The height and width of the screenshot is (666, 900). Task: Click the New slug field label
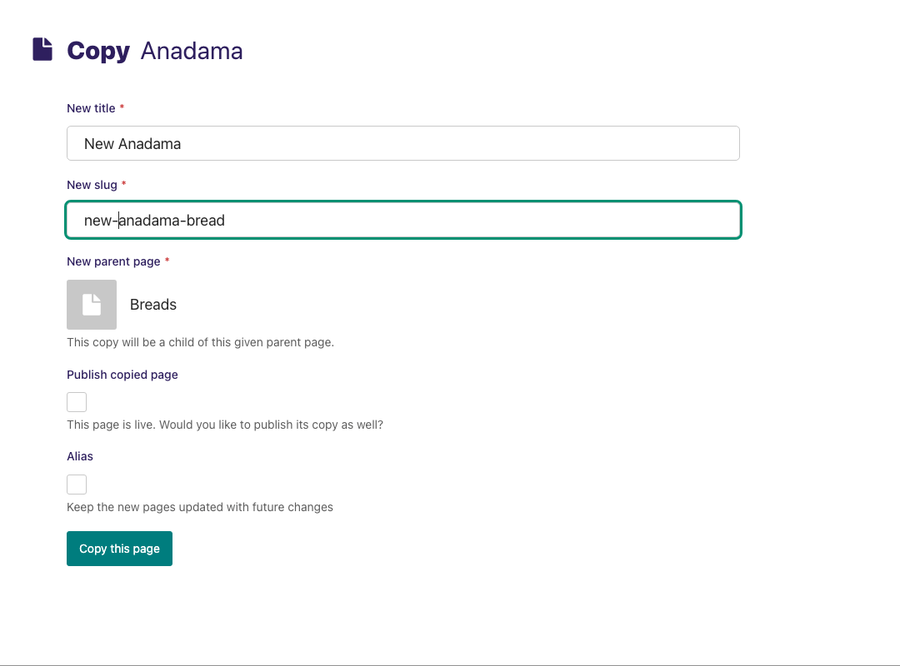[92, 185]
